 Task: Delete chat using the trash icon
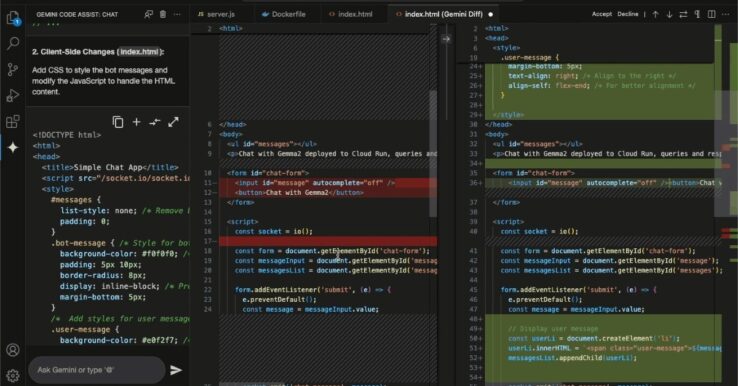pos(163,14)
